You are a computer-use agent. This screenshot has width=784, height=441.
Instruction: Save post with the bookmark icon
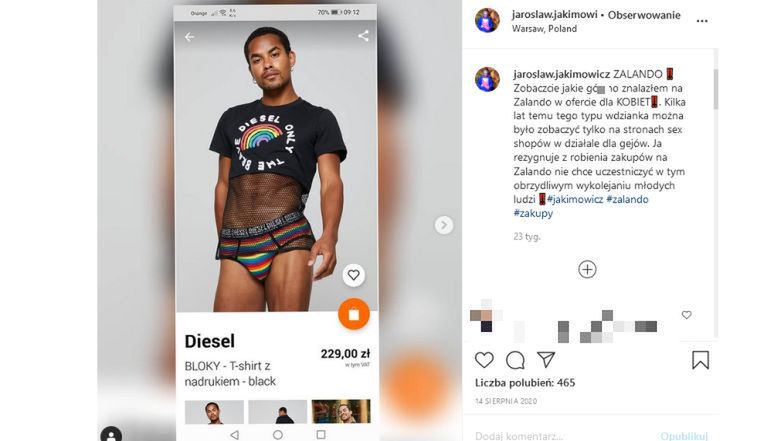click(700, 360)
